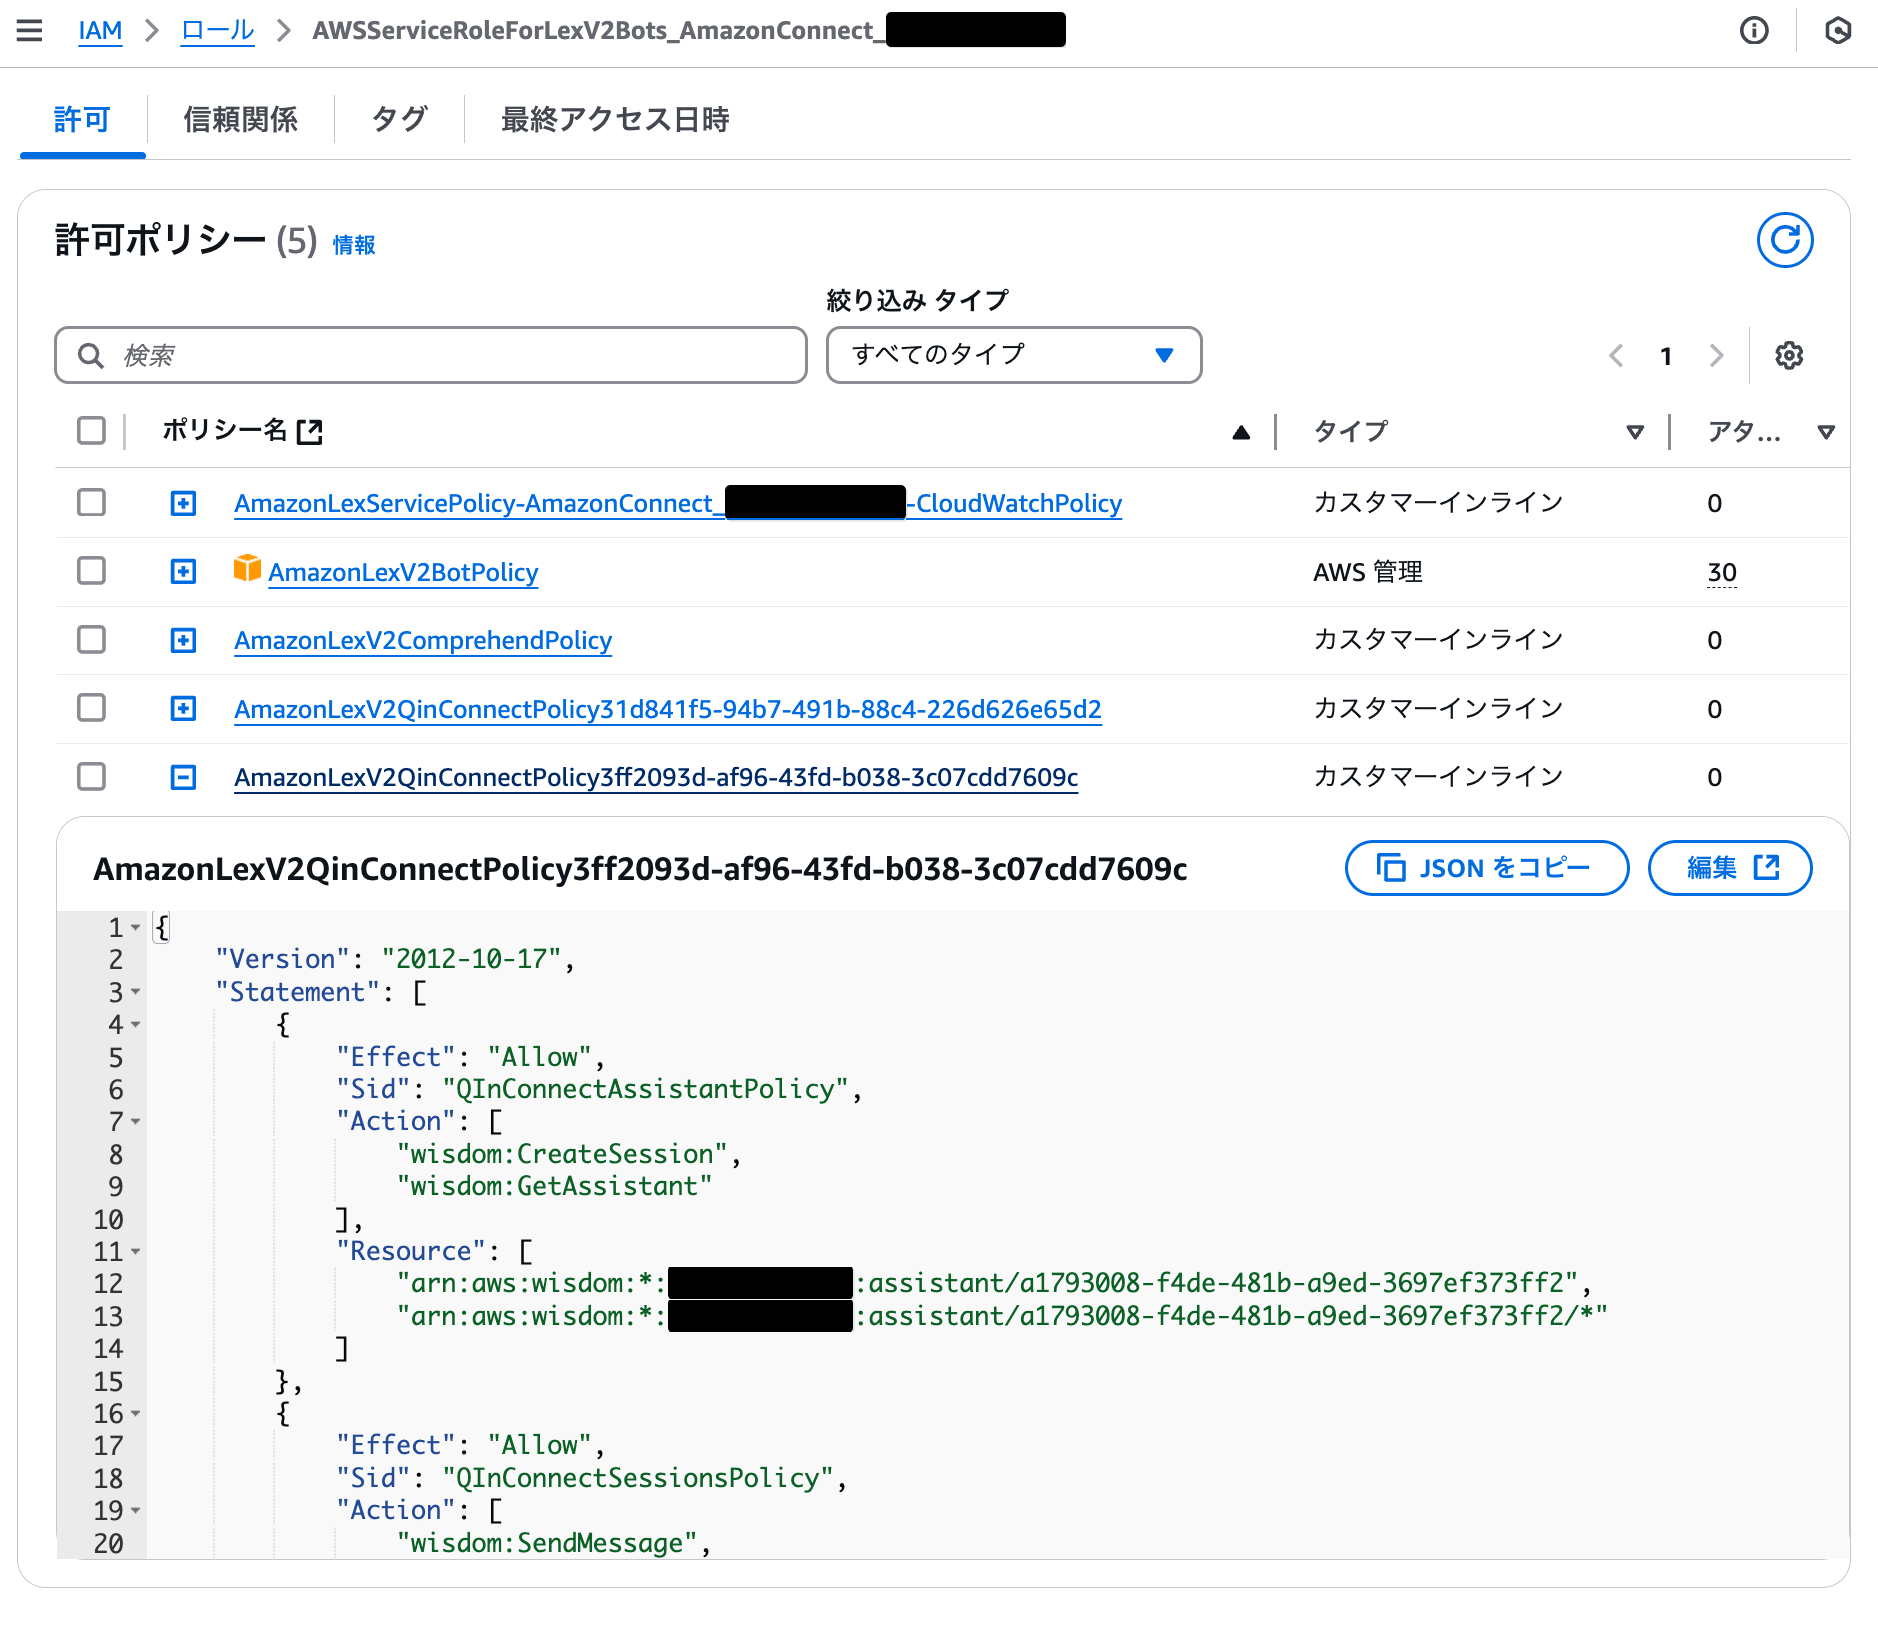Go to ロール breadcrumb link
Viewport: 1878px width, 1638px height.
(217, 30)
